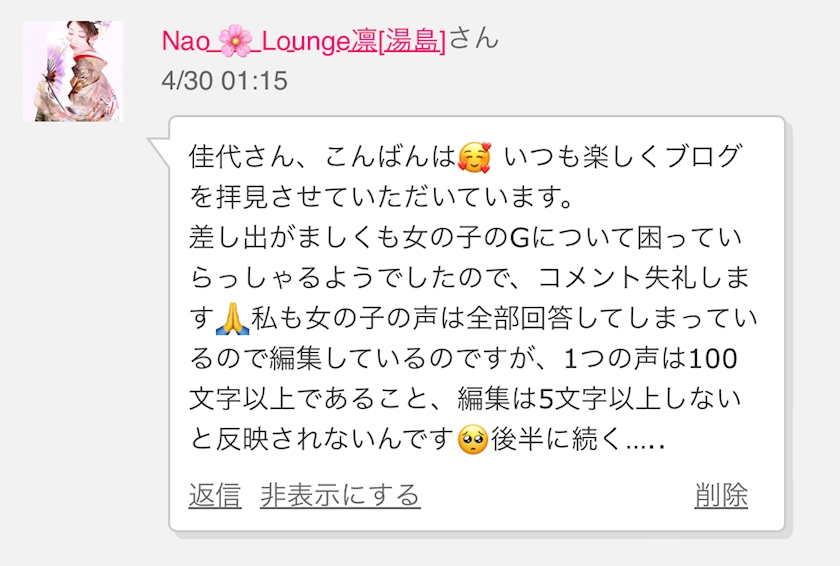Click the cherry blossom emoji in username
The image size is (840, 566).
click(236, 42)
